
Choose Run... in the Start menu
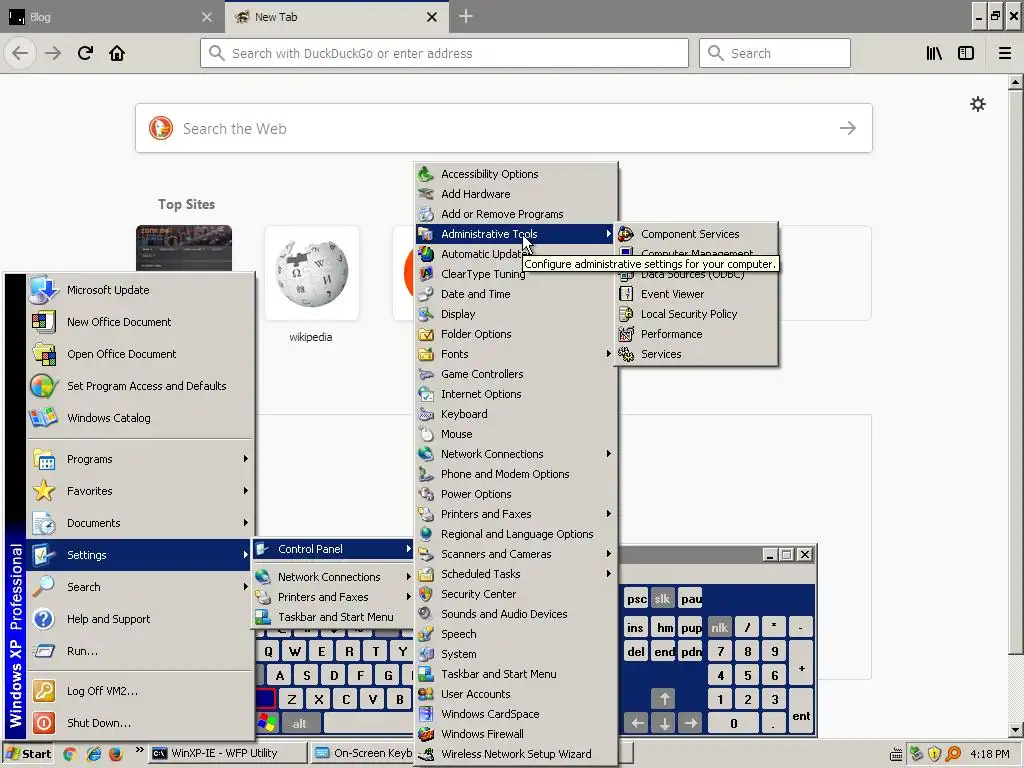pyautogui.click(x=140, y=651)
